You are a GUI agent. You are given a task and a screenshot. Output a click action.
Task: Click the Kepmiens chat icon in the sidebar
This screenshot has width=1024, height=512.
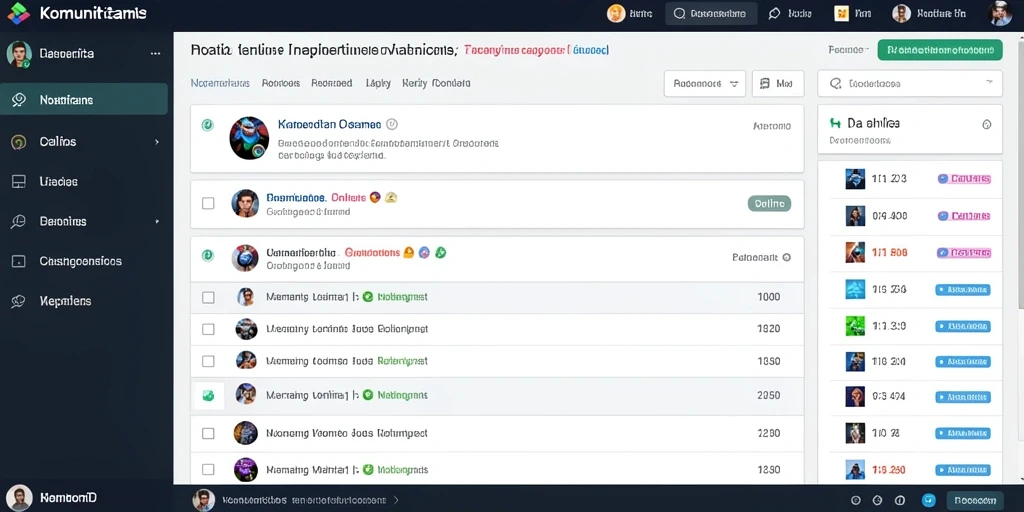(x=18, y=301)
